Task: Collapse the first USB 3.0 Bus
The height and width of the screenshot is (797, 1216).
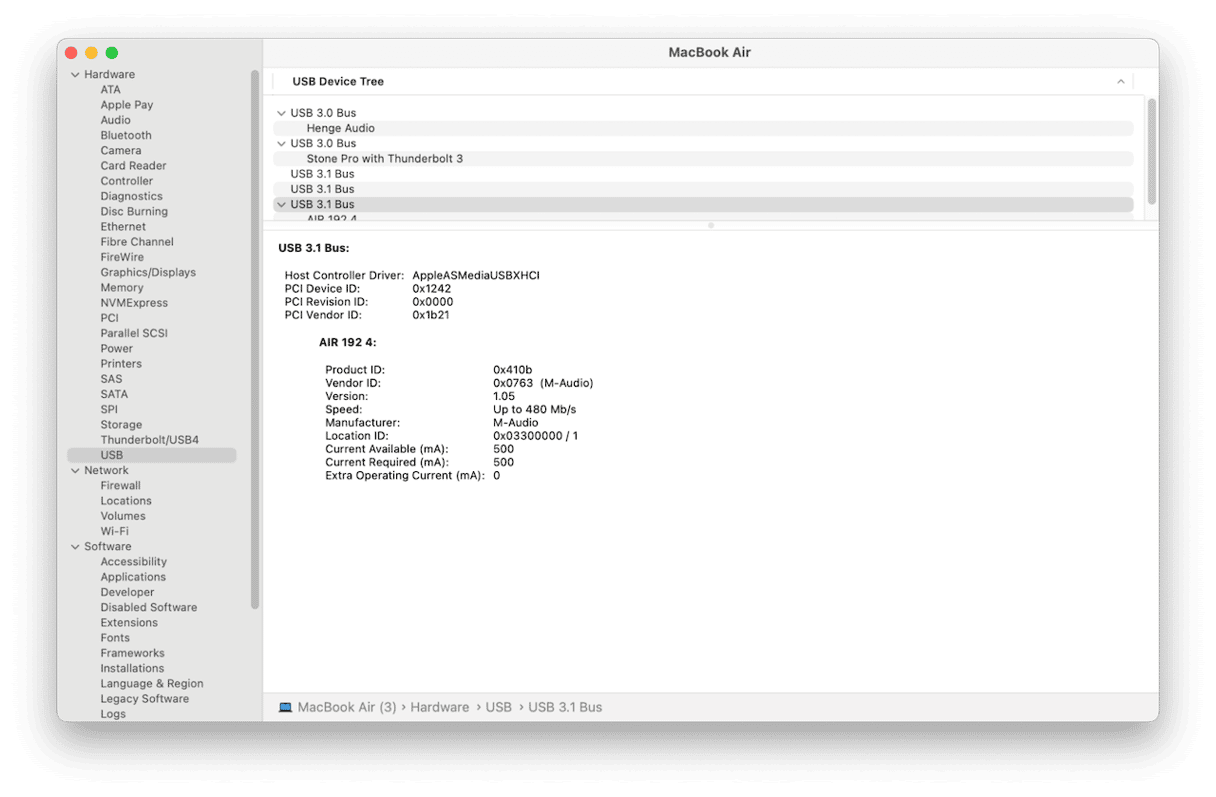Action: click(x=281, y=113)
